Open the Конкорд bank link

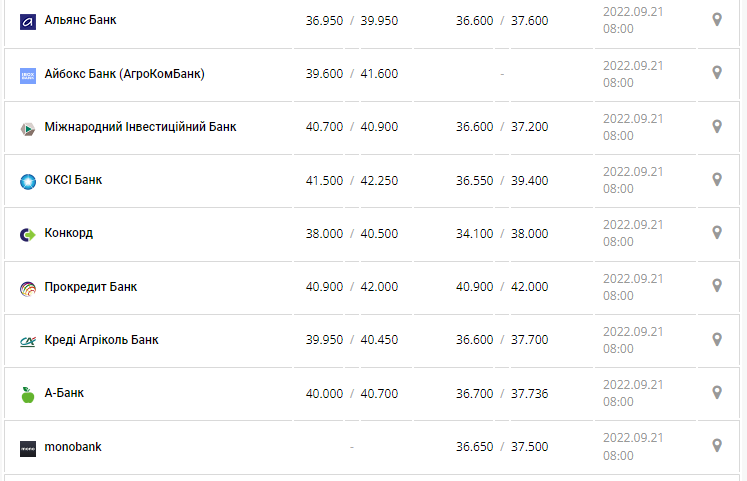tap(69, 233)
